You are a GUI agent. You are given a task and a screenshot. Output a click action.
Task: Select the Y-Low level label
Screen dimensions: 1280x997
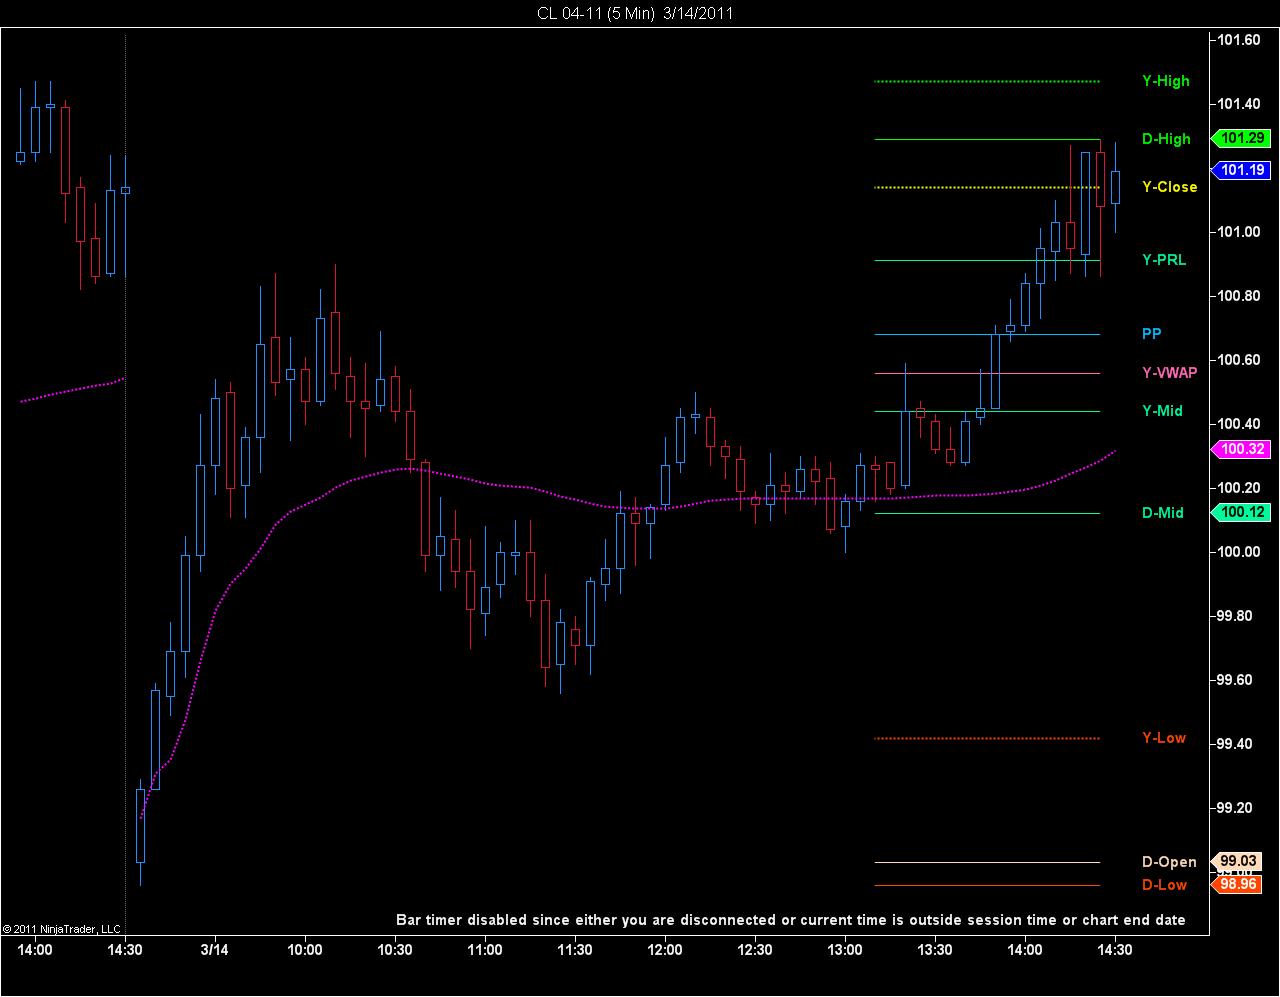[x=1164, y=738]
